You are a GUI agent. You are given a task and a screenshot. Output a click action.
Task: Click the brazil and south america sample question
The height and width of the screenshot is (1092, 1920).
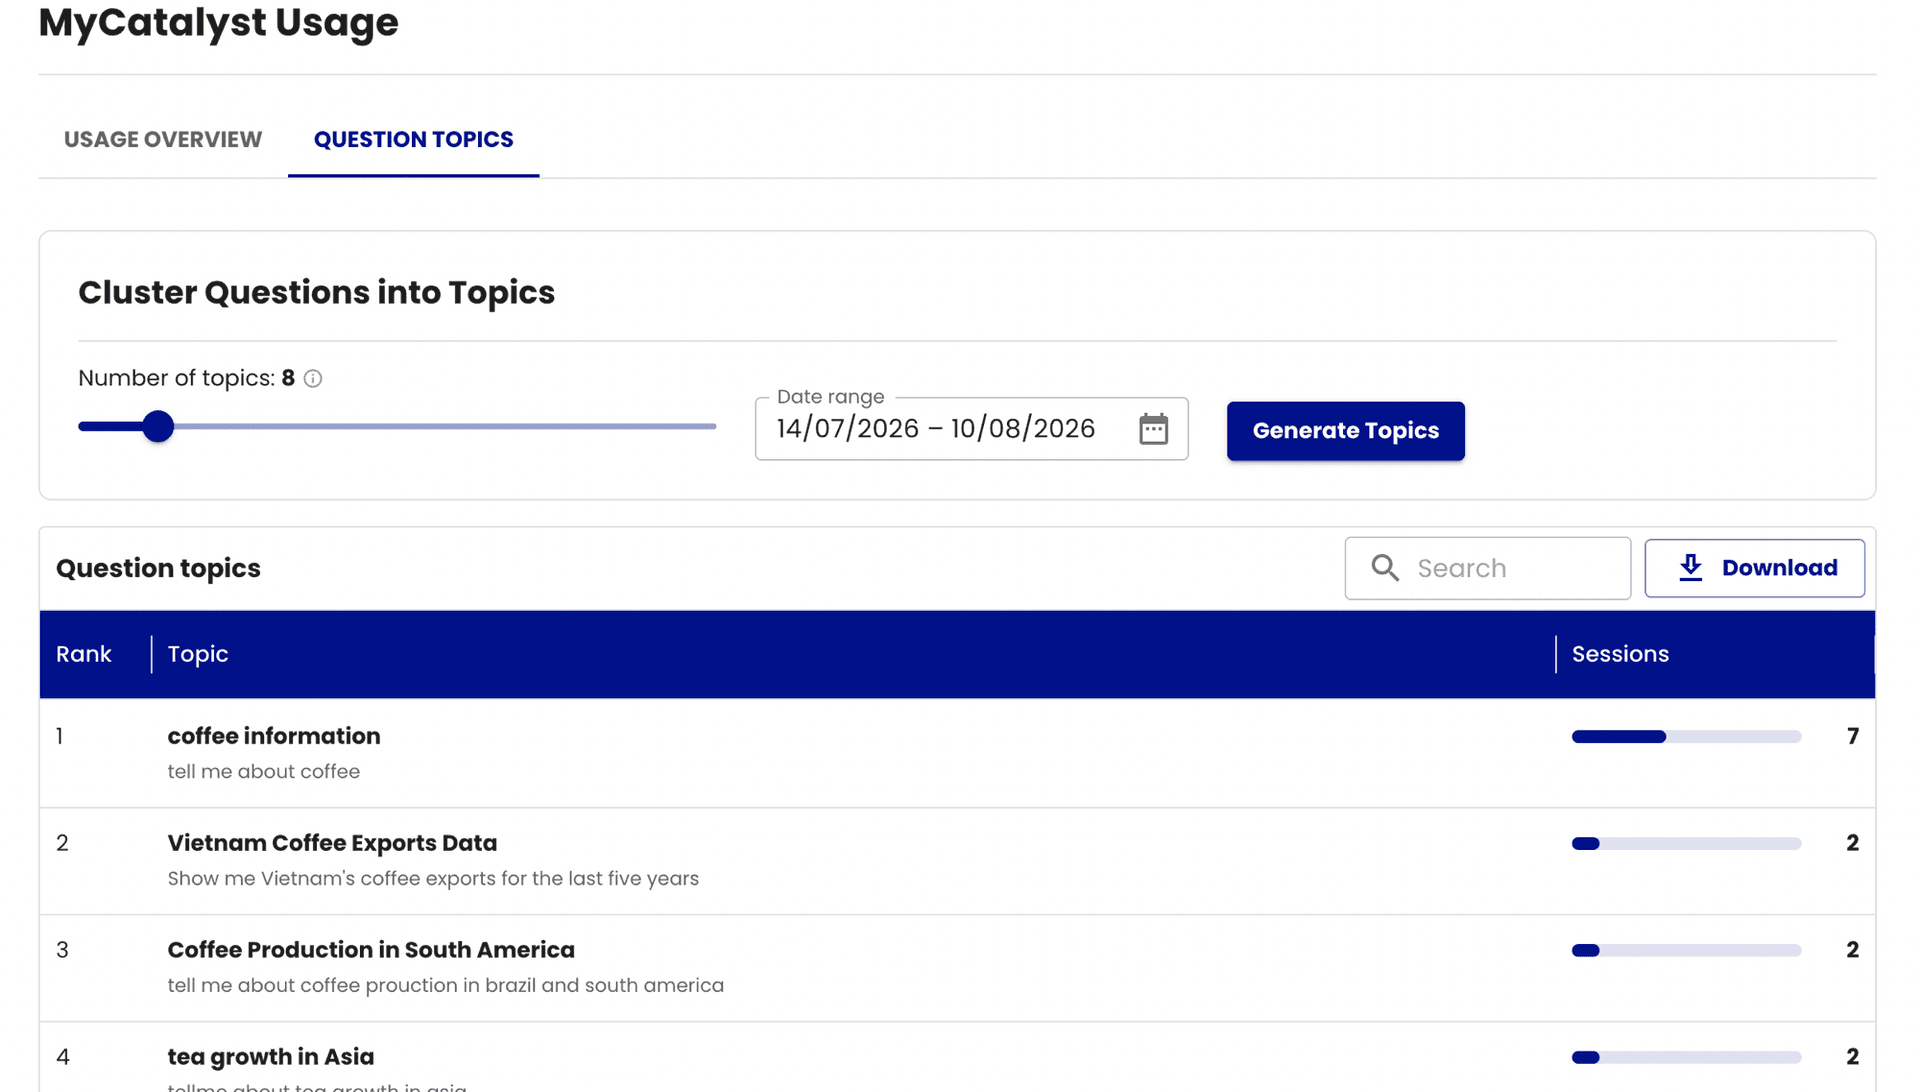click(x=446, y=986)
